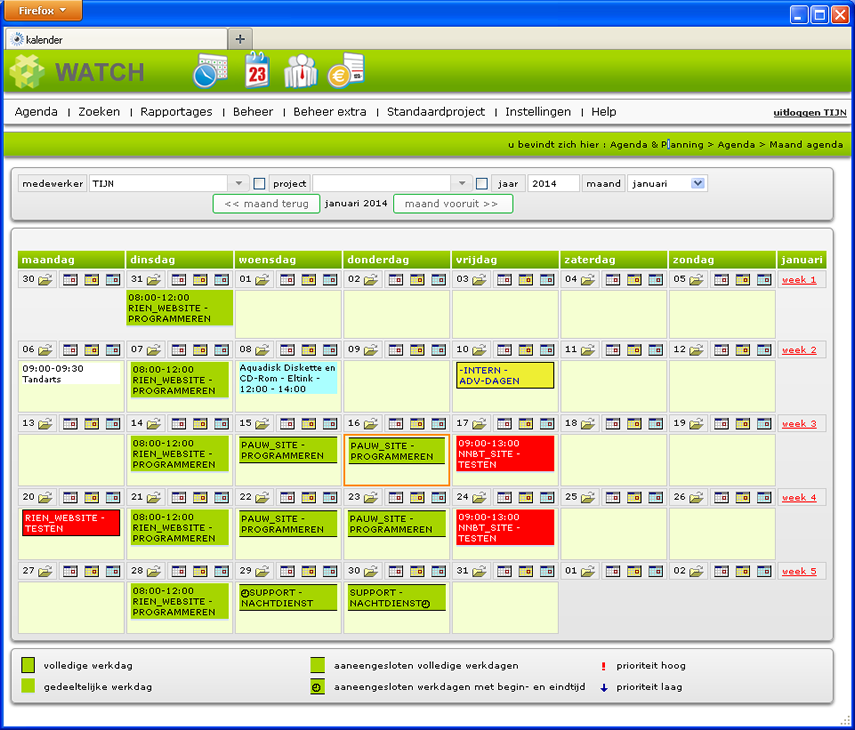The height and width of the screenshot is (730, 855).
Task: Click the yellow calendar icon for day 28
Action: click(200, 571)
